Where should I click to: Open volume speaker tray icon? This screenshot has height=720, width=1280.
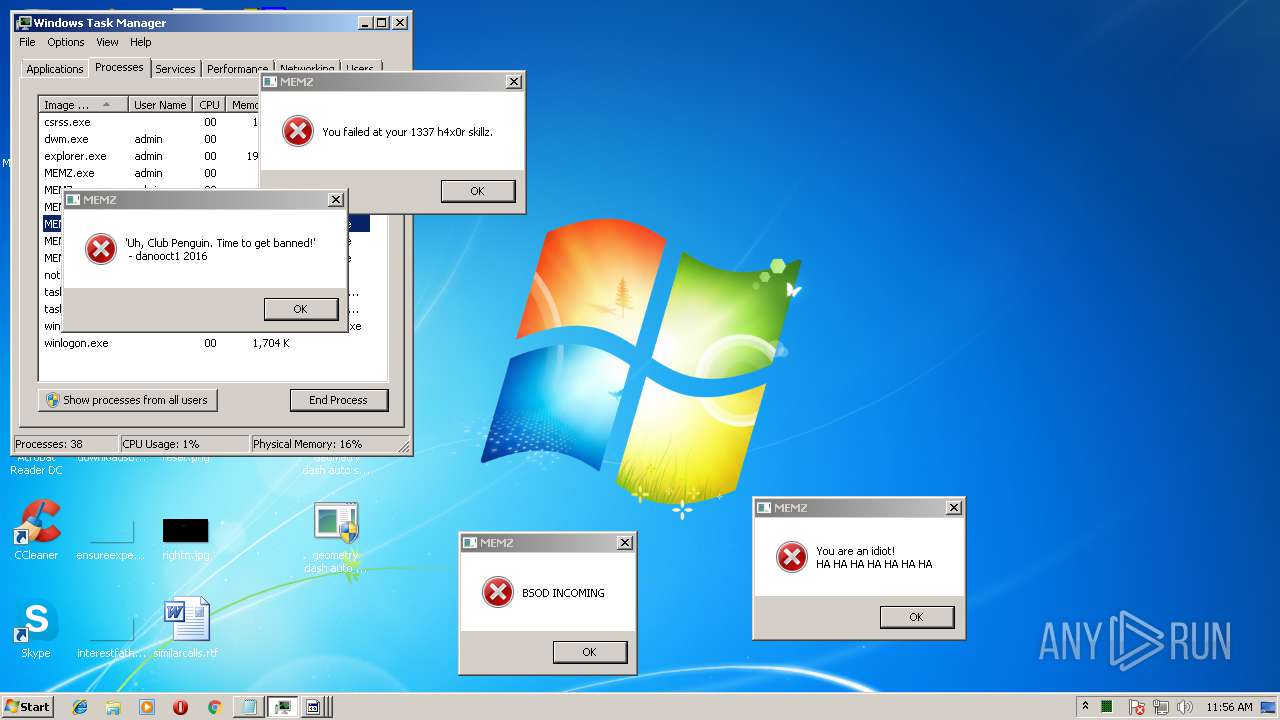click(1184, 707)
